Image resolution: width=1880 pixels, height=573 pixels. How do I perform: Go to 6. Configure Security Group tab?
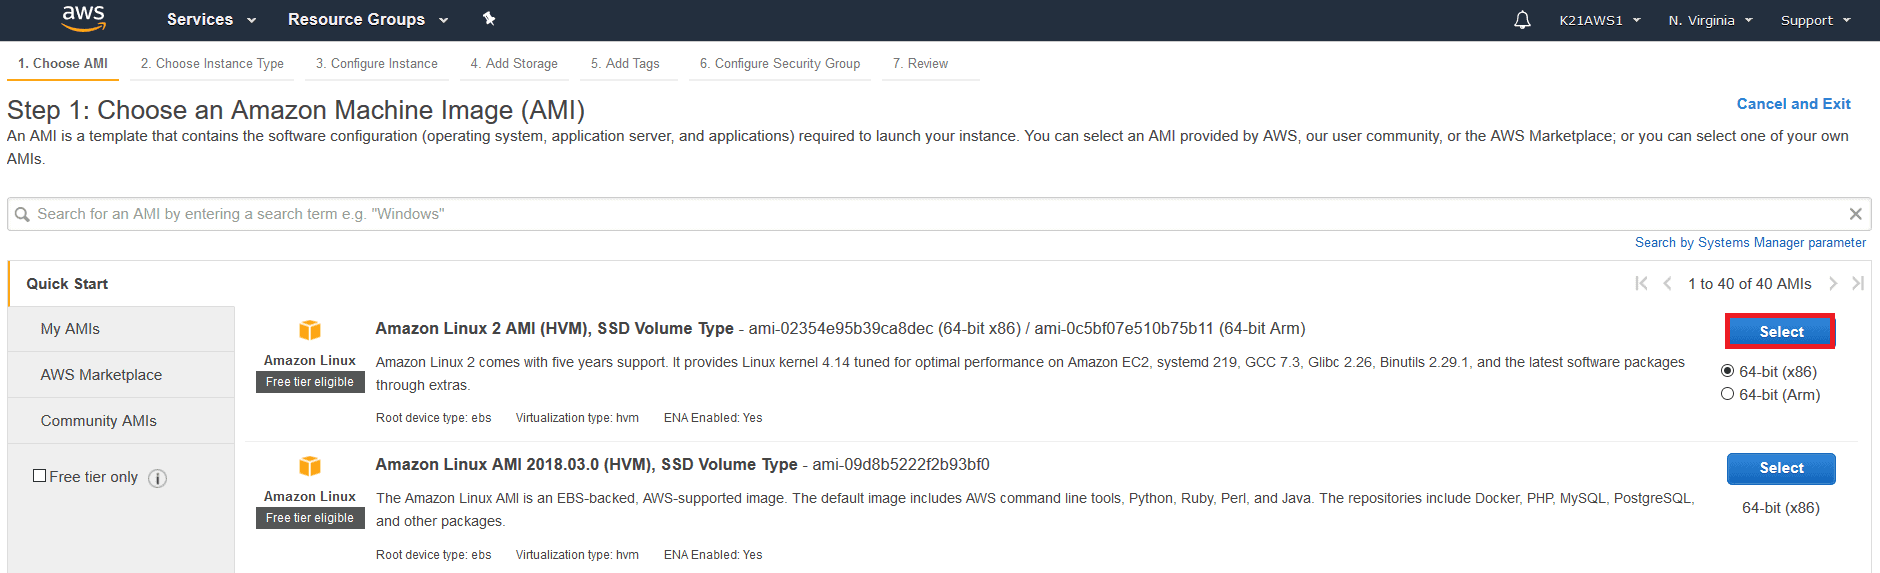pyautogui.click(x=780, y=63)
